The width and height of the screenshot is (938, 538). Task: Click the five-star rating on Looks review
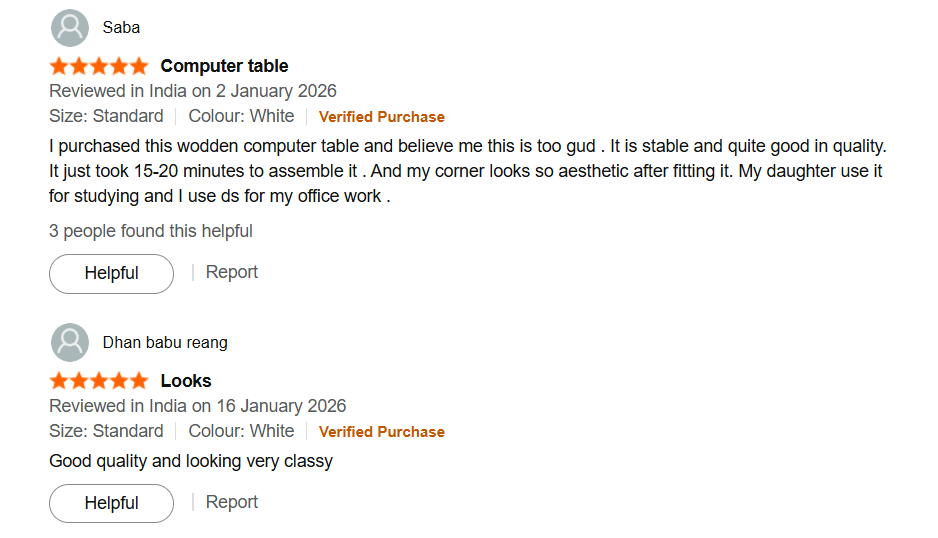pos(98,381)
